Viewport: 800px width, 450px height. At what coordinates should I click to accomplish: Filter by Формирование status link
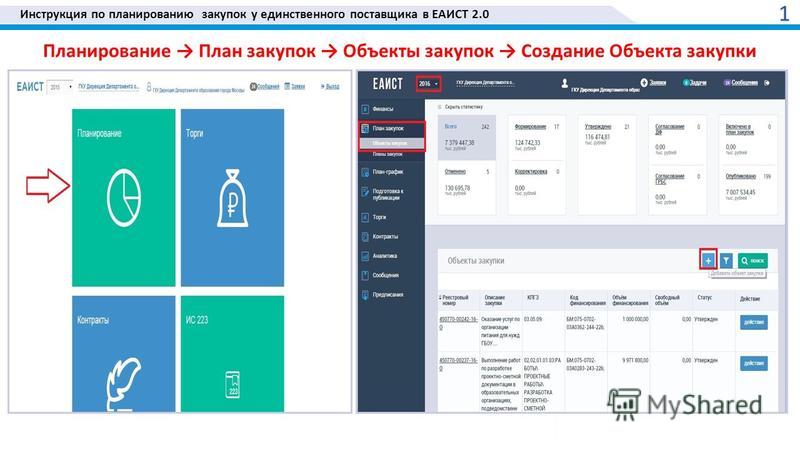point(530,127)
